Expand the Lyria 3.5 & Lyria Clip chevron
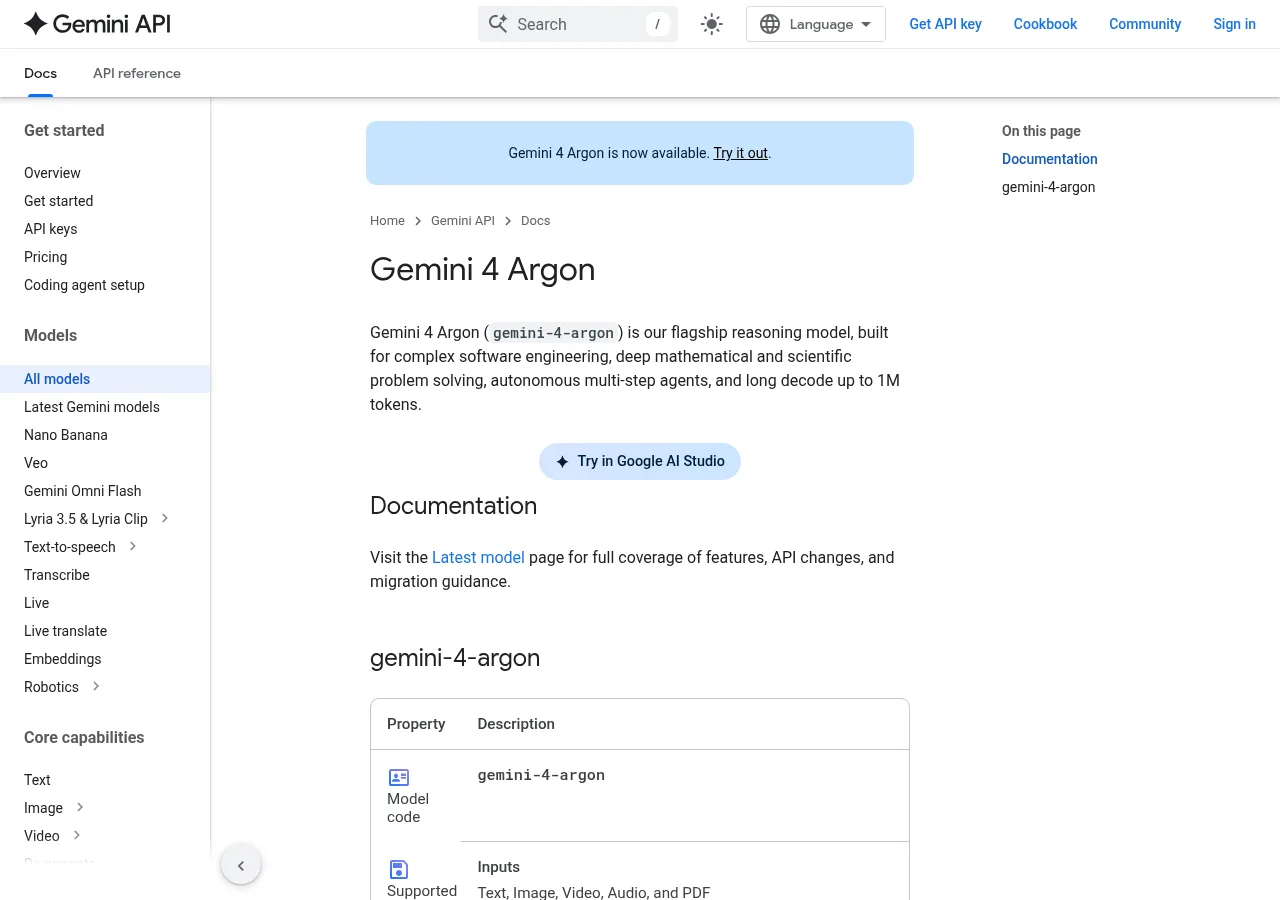Screen dimensions: 1280x900 click(165, 518)
